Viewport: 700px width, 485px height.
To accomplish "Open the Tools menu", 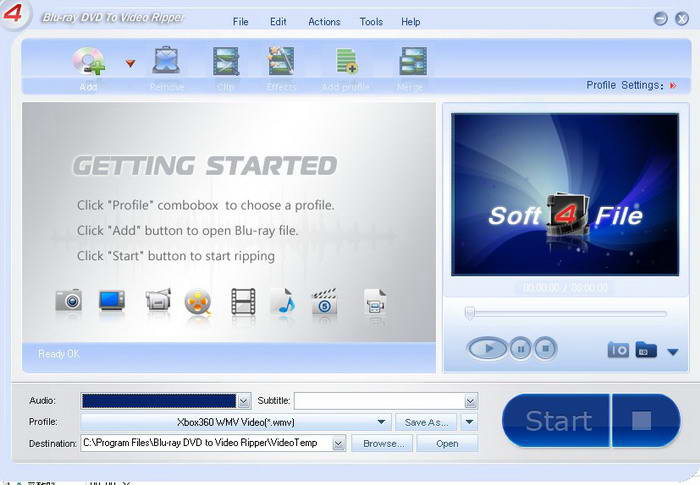I will tap(371, 21).
